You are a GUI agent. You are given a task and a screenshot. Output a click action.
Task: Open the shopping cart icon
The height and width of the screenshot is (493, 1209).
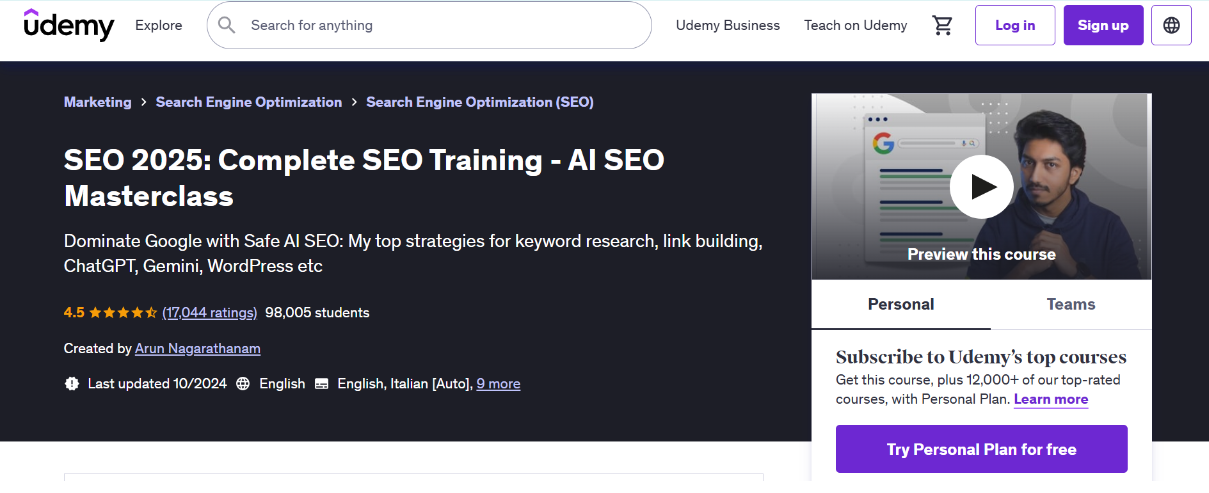pos(942,25)
